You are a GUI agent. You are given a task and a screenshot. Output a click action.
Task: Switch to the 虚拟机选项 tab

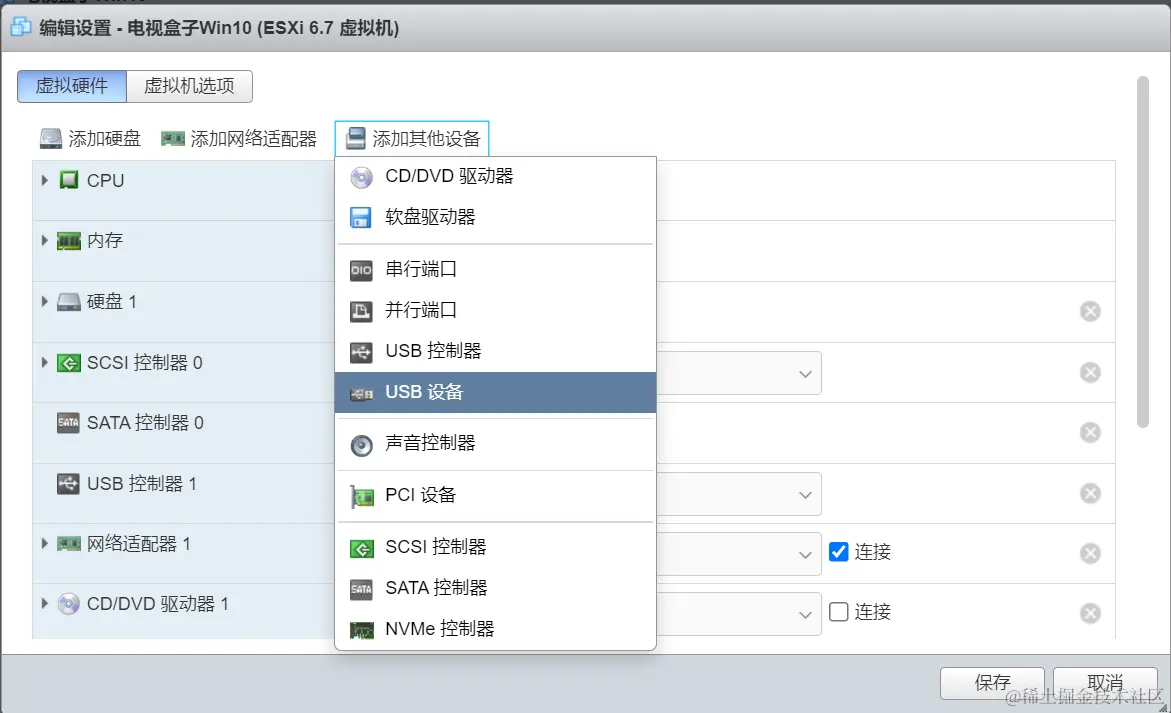coord(189,86)
